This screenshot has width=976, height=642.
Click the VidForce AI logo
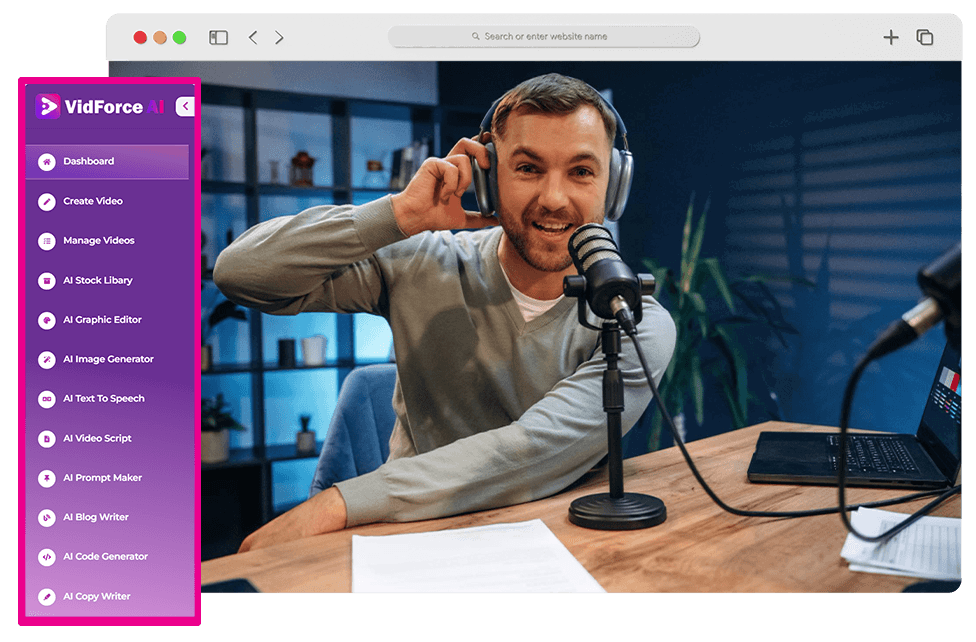tap(99, 107)
